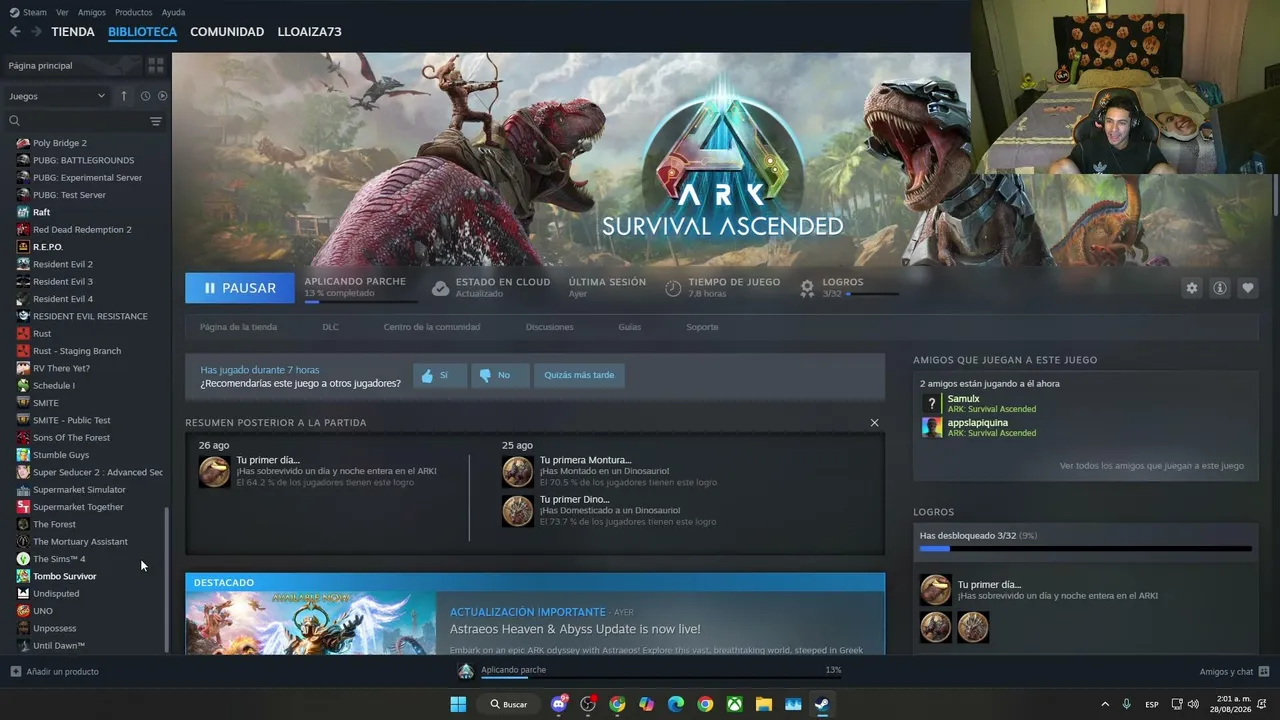The image size is (1280, 720).
Task: Open the advanced library filters icon
Action: (x=156, y=121)
